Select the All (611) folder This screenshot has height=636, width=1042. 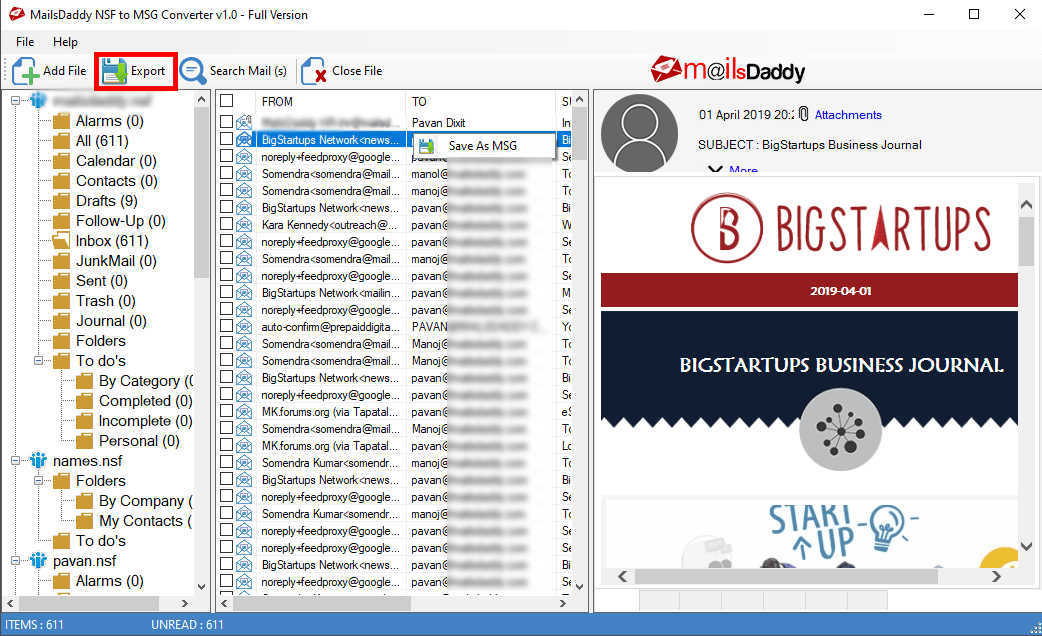tap(102, 141)
